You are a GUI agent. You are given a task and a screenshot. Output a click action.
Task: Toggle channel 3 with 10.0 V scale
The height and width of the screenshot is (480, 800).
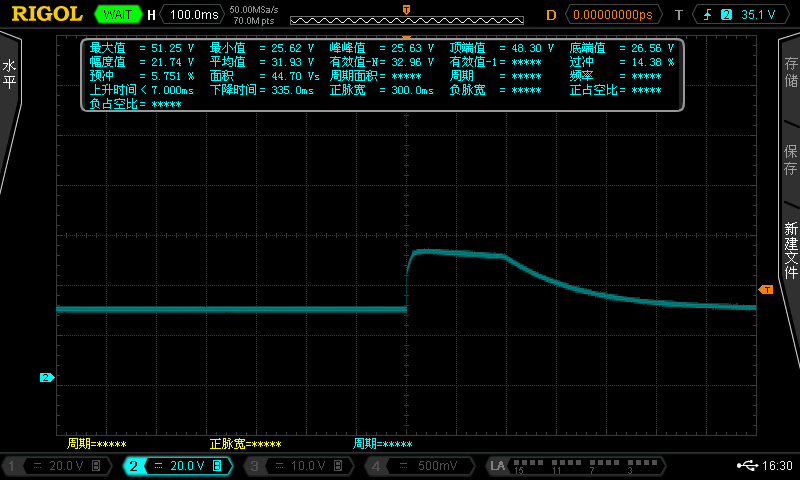point(299,466)
